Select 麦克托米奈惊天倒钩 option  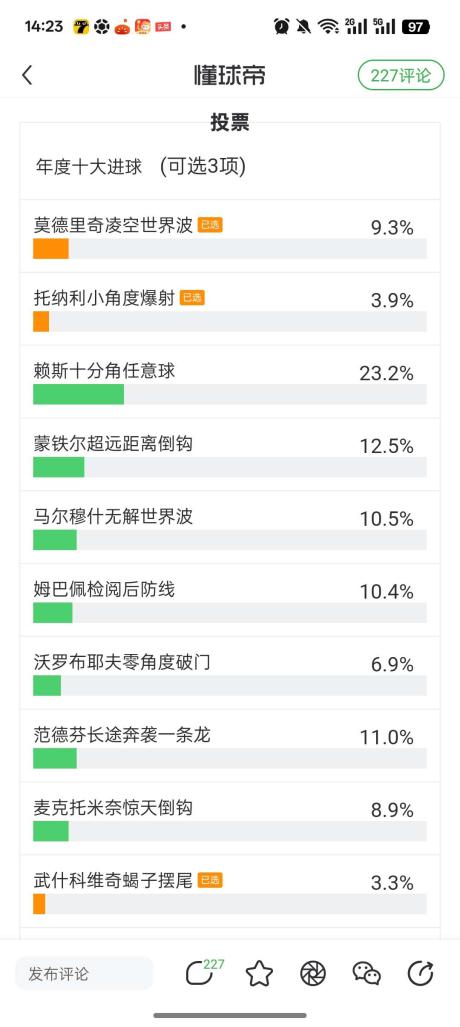coord(230,818)
